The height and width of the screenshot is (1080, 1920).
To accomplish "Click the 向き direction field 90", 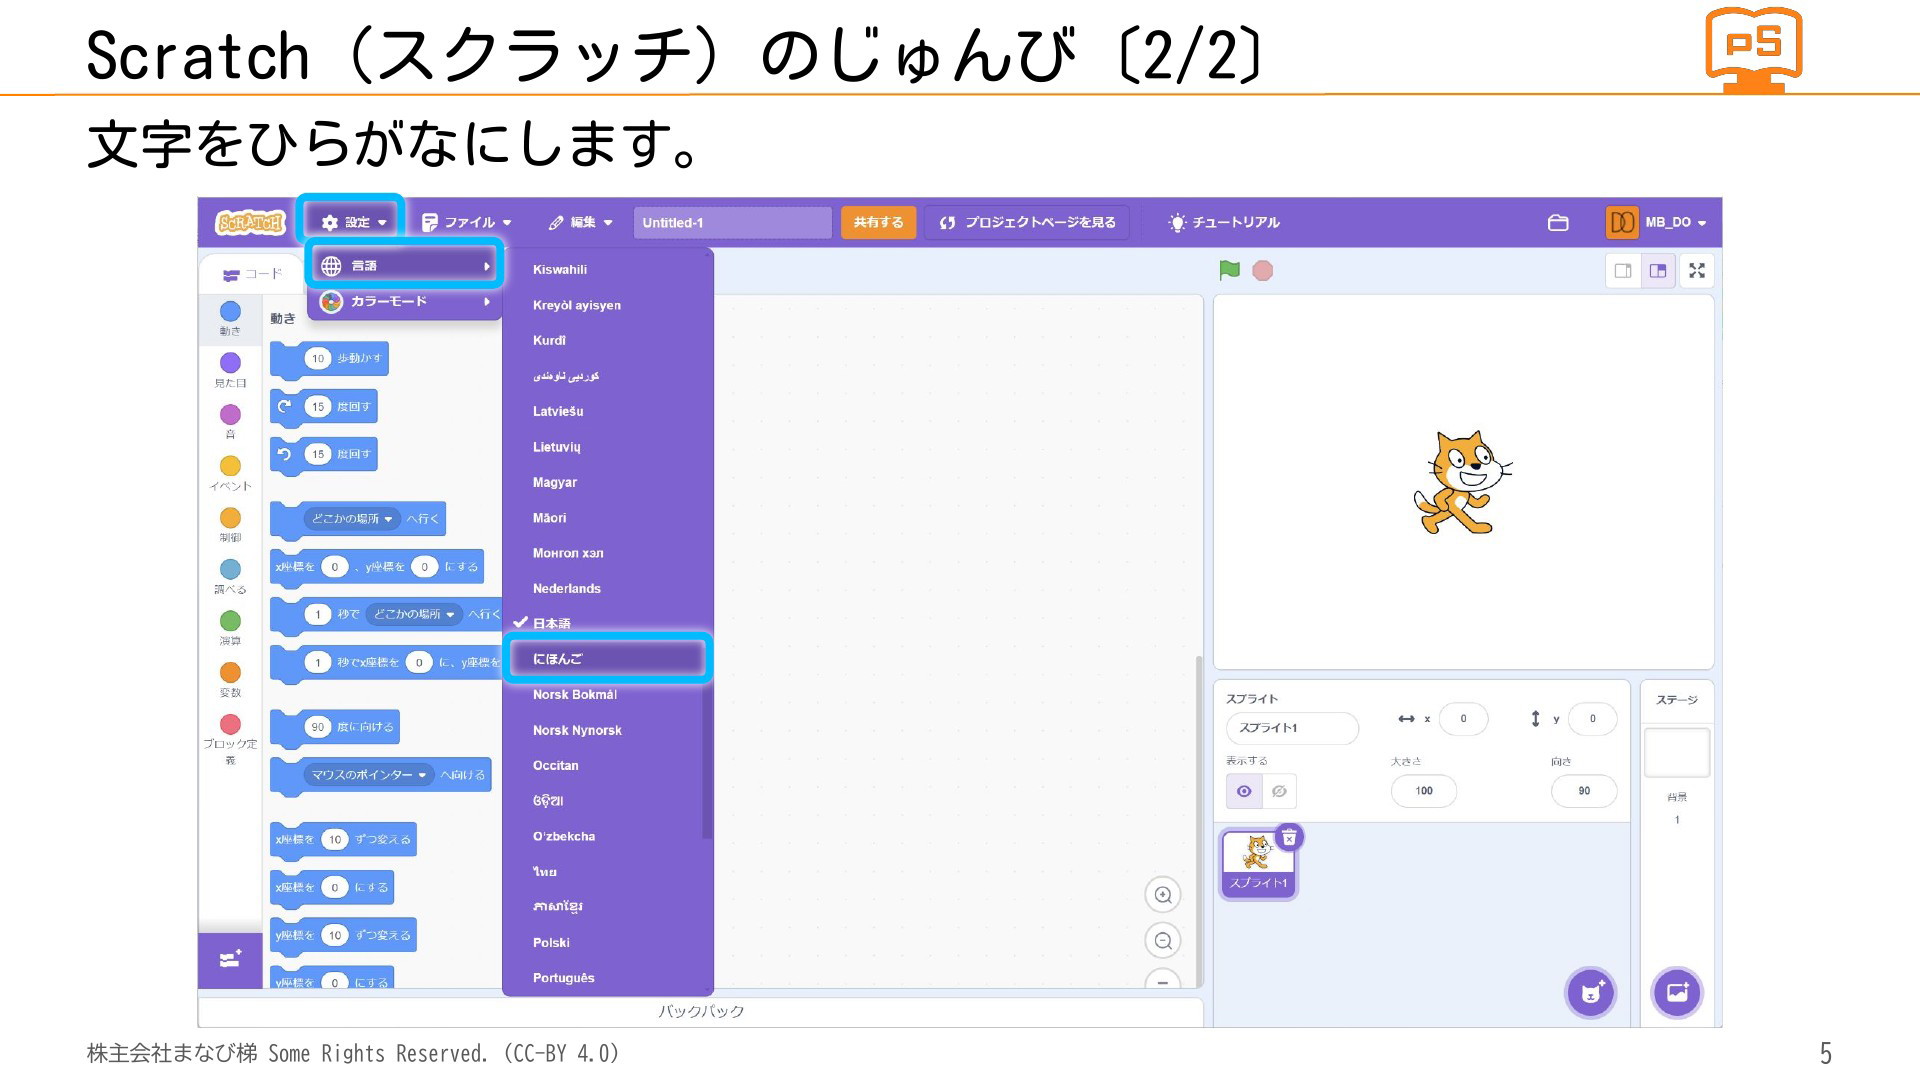I will pyautogui.click(x=1584, y=791).
